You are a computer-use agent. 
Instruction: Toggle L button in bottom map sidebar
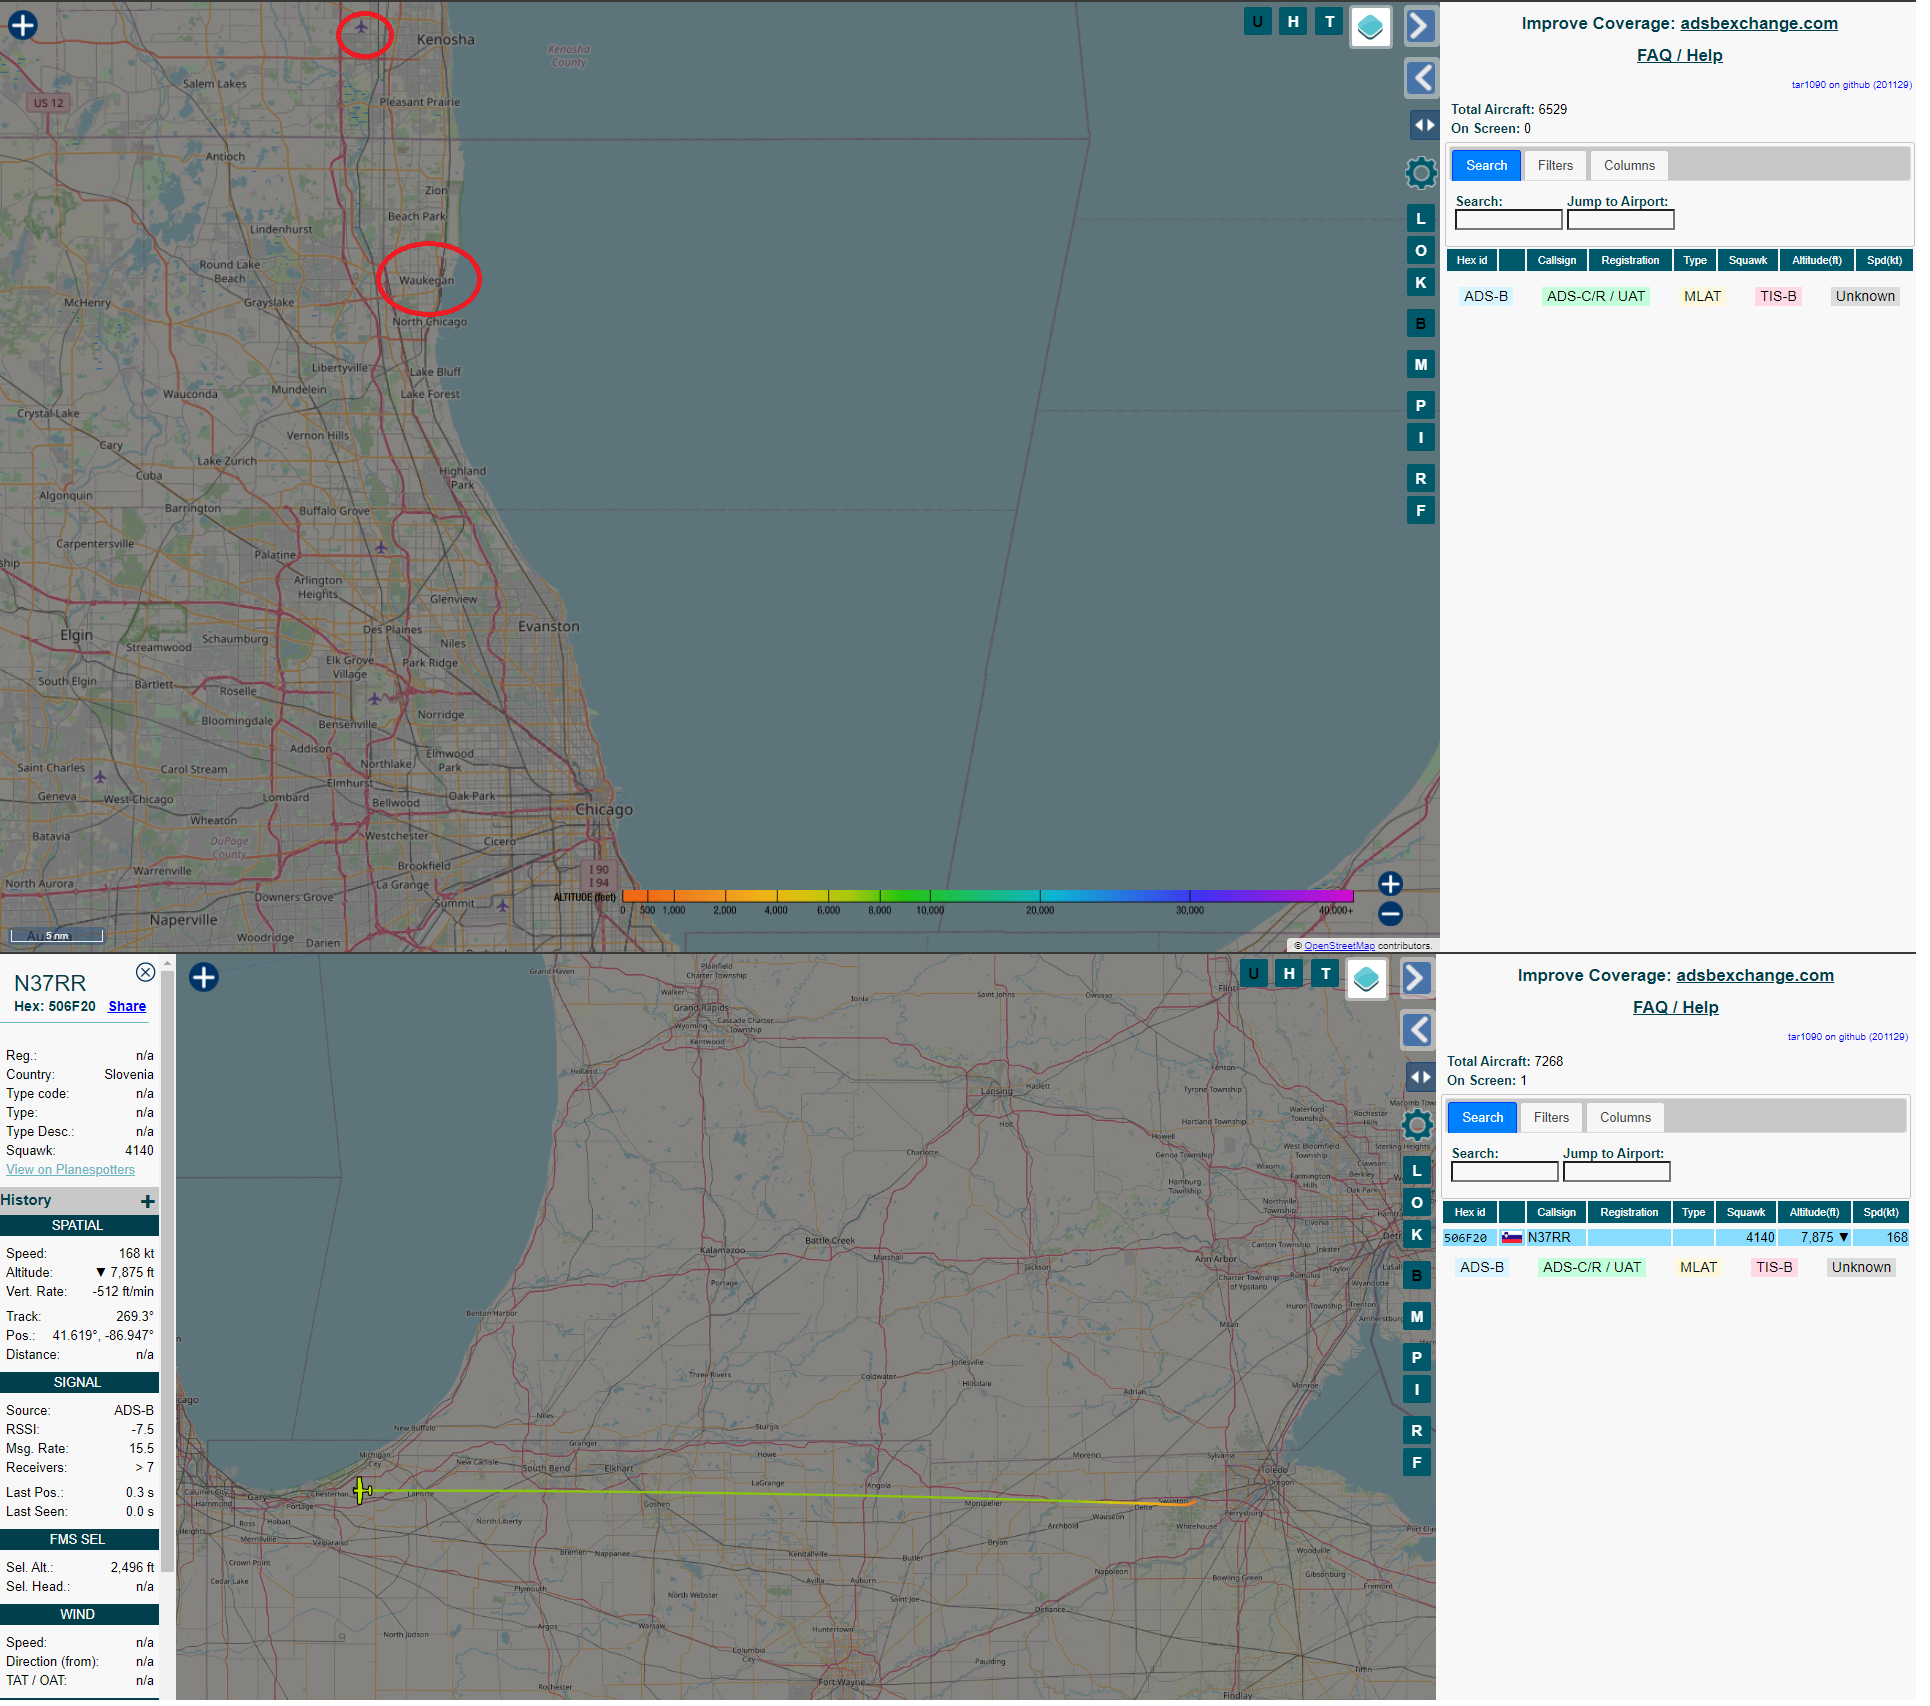(1417, 1172)
